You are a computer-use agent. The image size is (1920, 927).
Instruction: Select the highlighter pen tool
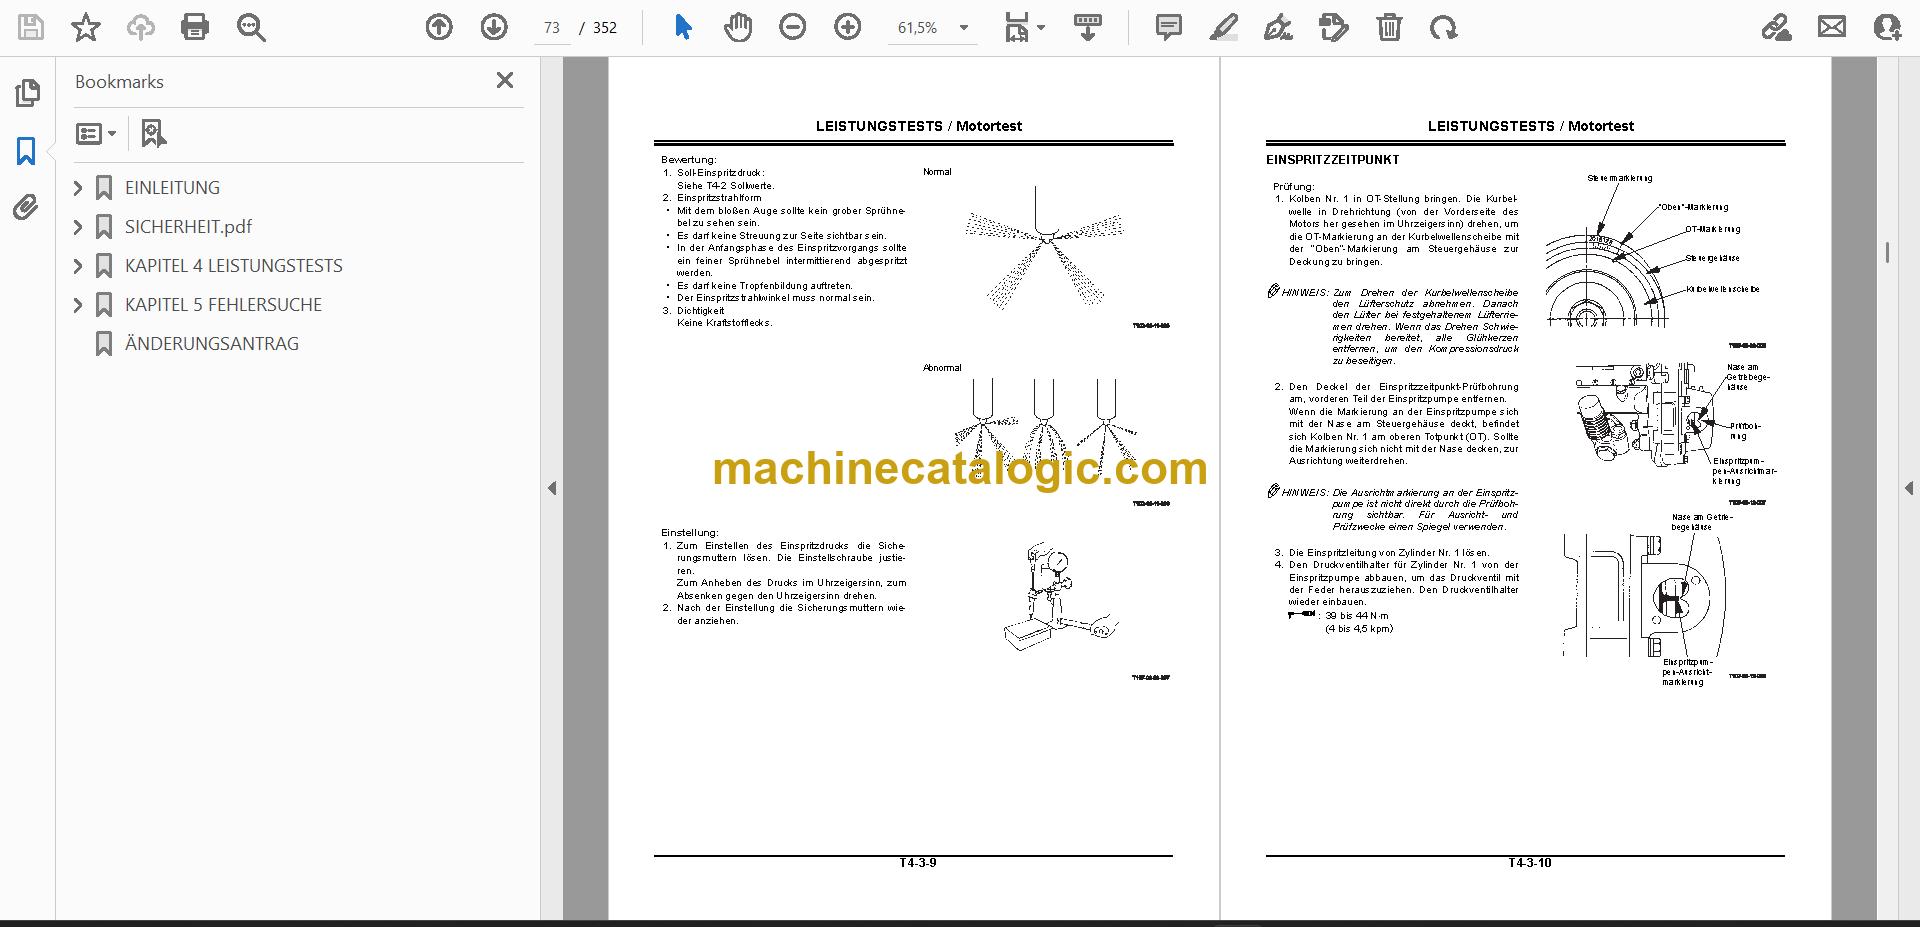click(x=1223, y=27)
